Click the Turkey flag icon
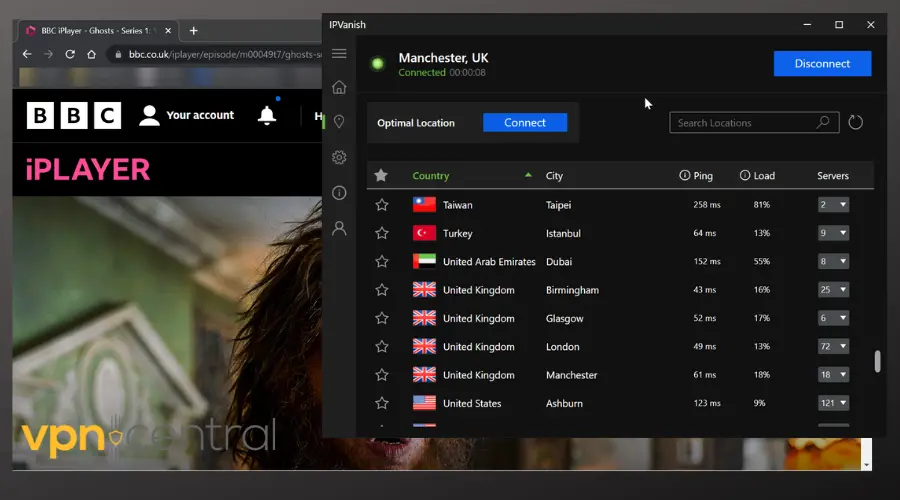 (424, 233)
